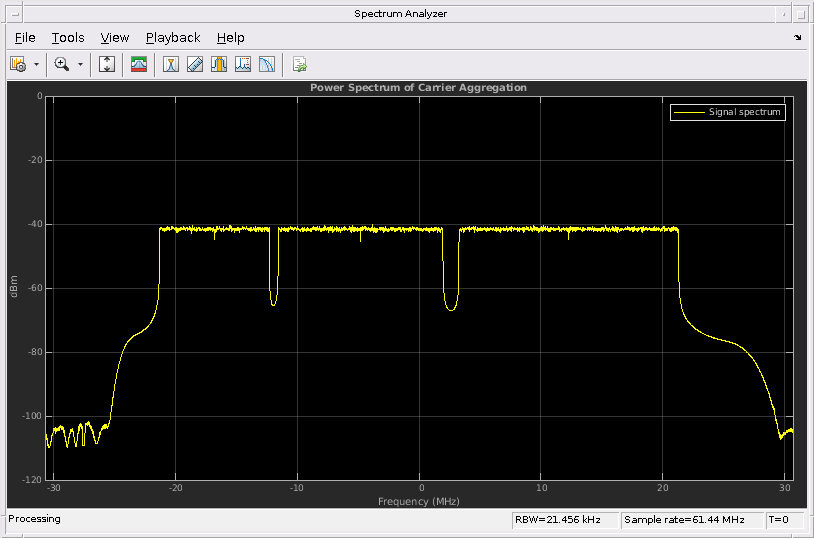The height and width of the screenshot is (538, 814).
Task: Toggle the spectral mask icon
Action: 139,64
